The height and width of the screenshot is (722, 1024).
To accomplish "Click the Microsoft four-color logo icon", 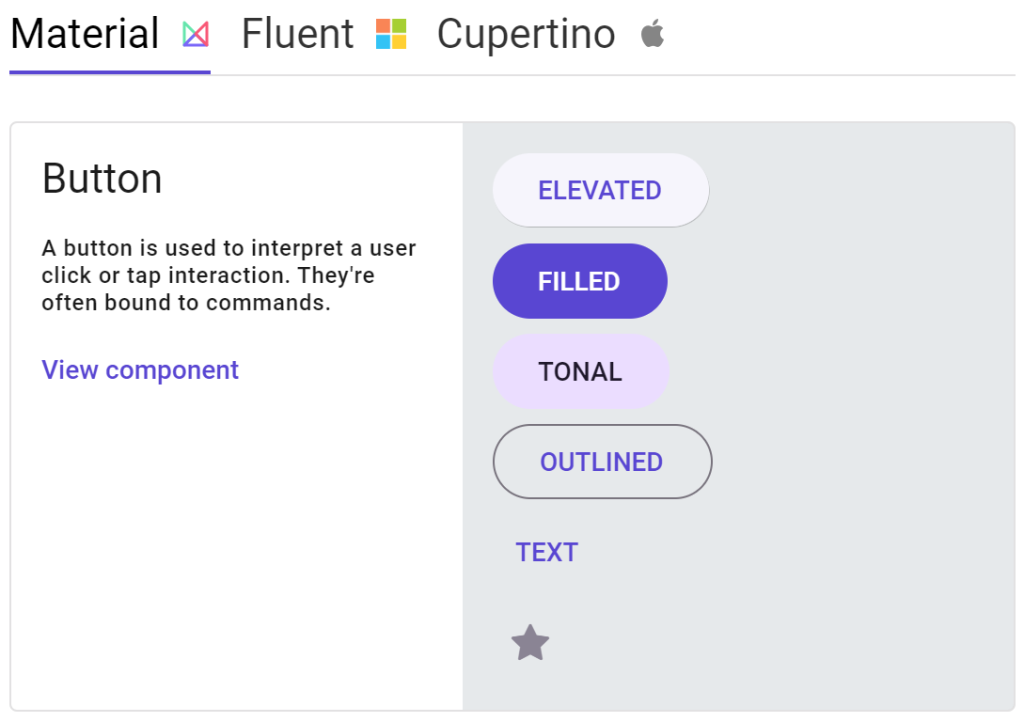I will (391, 35).
